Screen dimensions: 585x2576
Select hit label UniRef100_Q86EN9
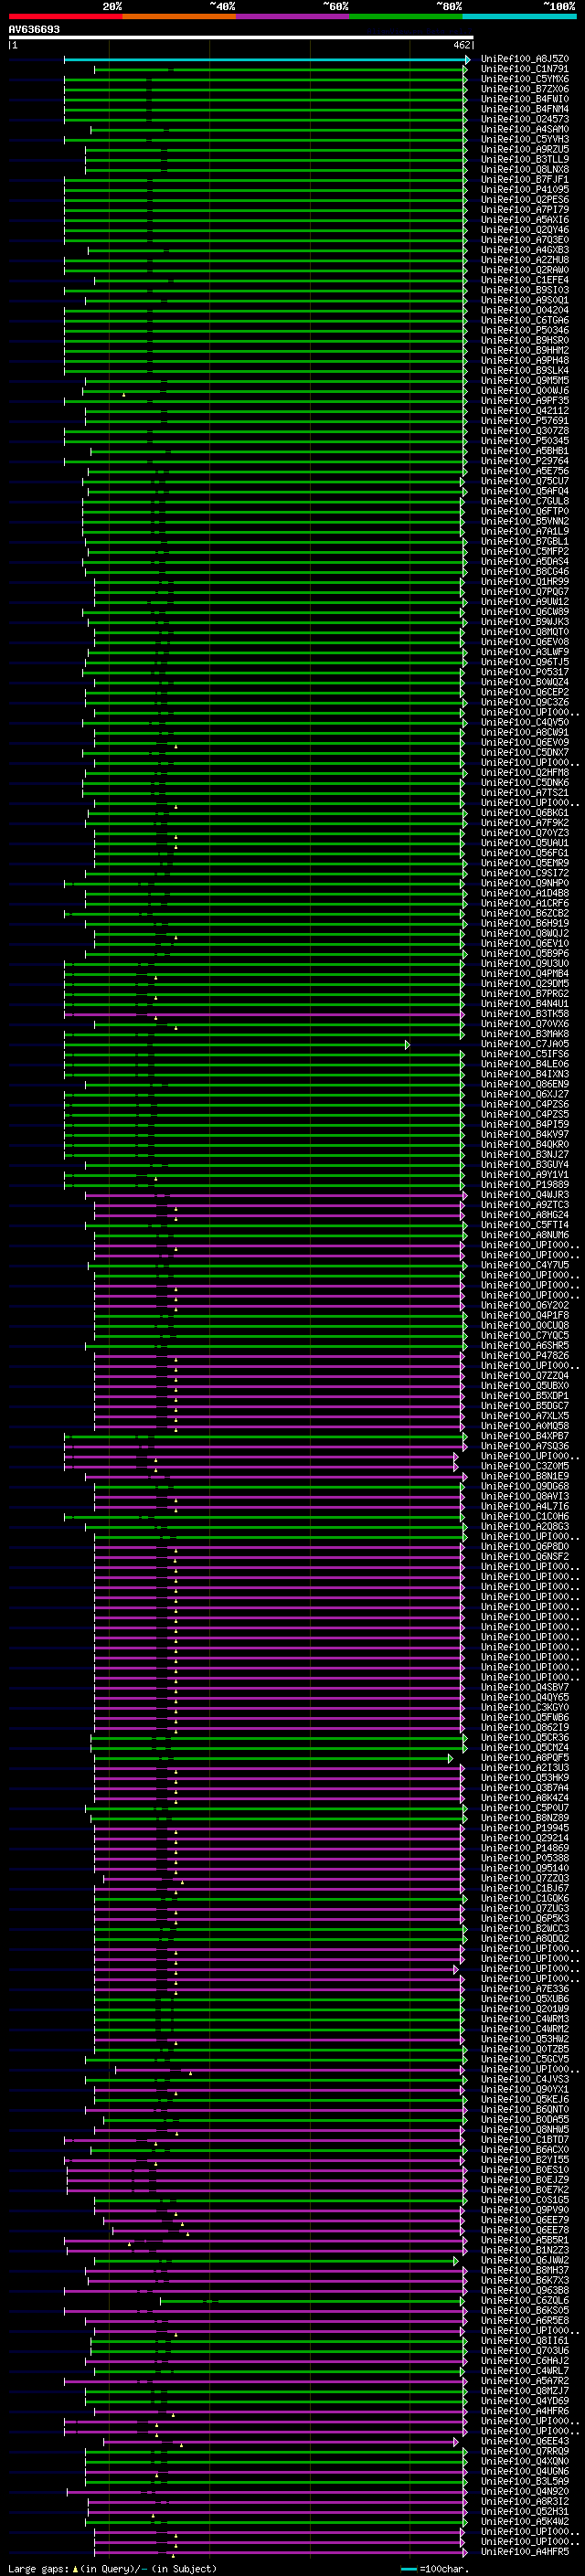(x=525, y=1084)
